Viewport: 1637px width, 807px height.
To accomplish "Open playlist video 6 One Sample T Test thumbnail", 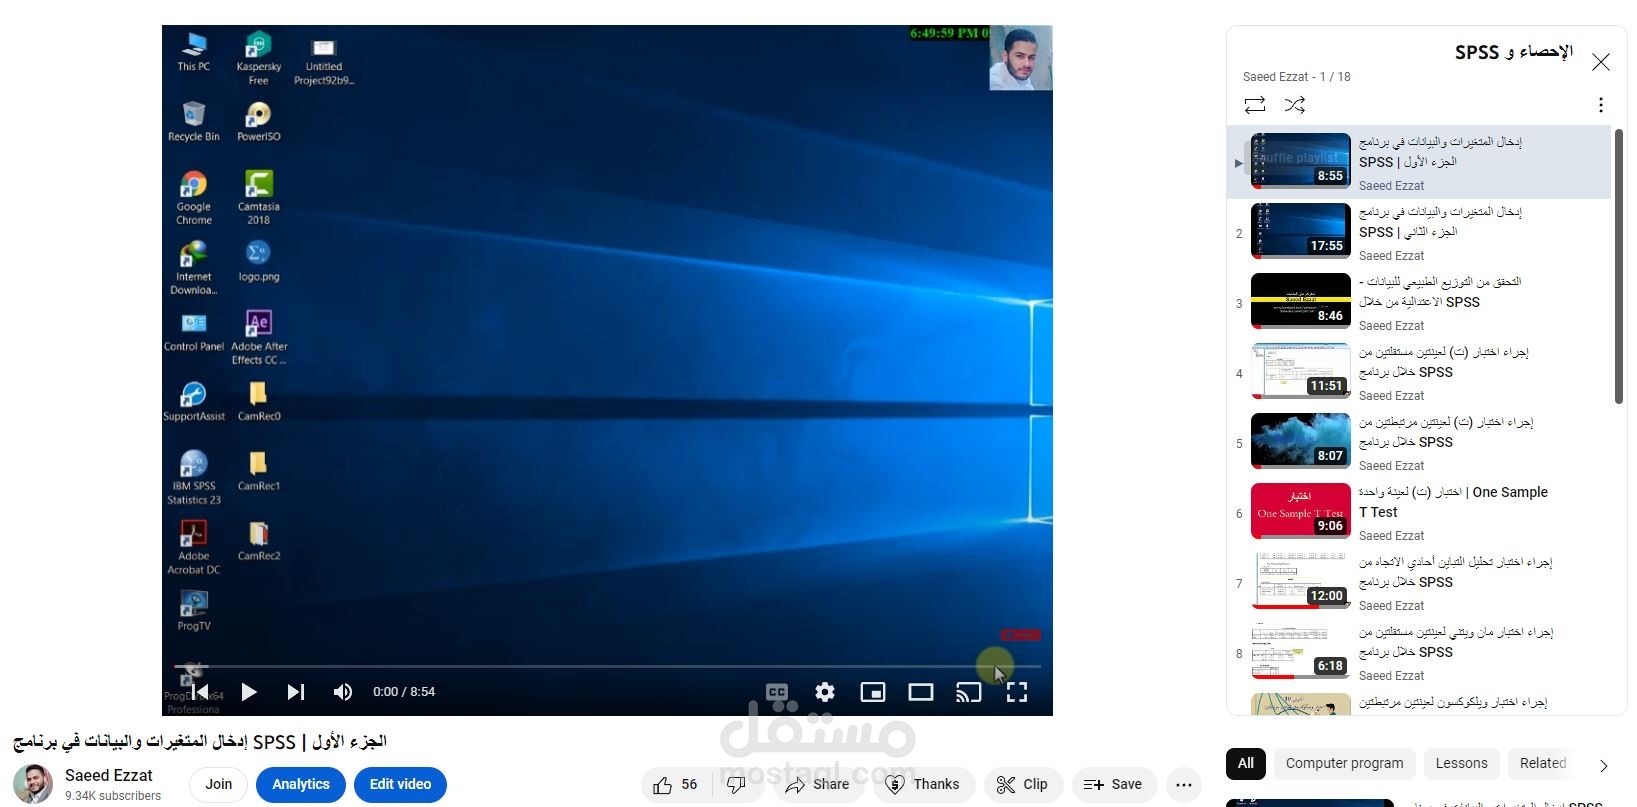I will [1300, 511].
